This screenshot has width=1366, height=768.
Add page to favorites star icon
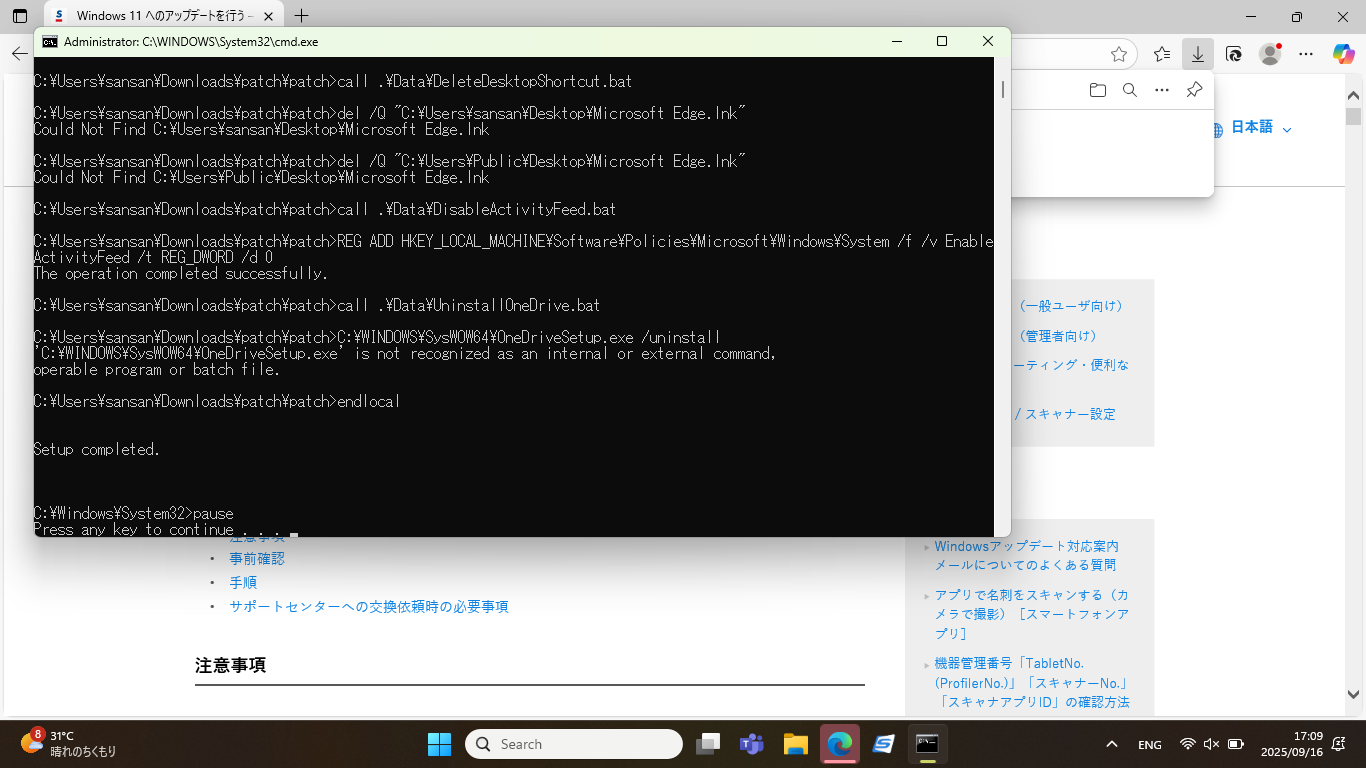(1119, 54)
